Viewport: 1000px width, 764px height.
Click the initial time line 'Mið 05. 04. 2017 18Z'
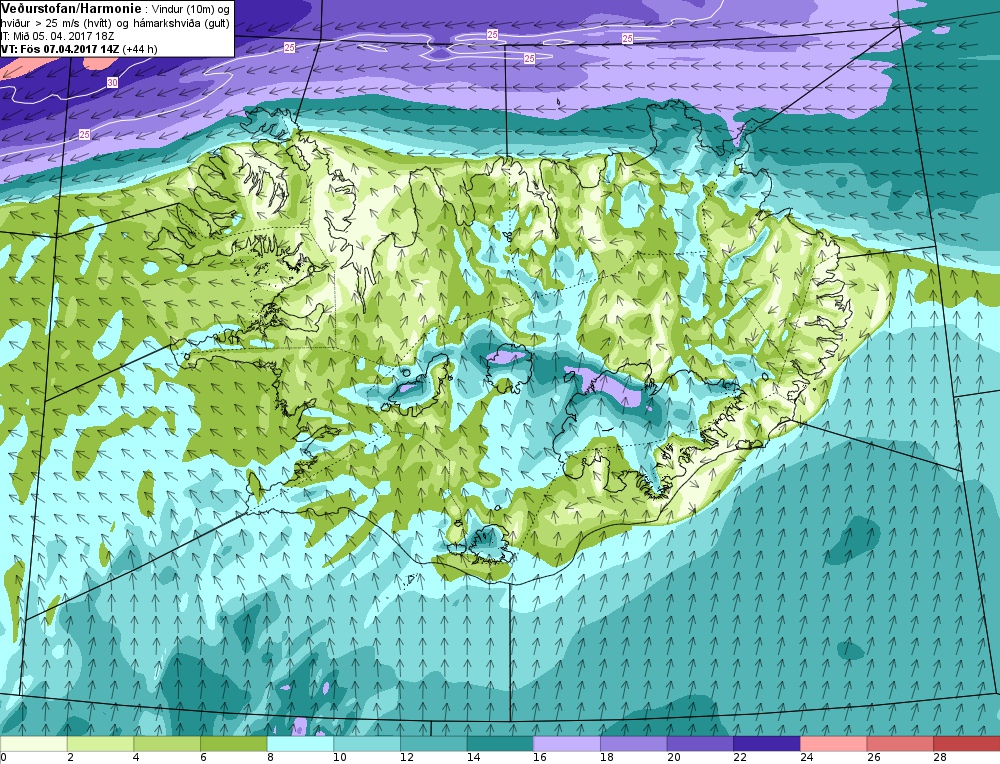(x=63, y=36)
